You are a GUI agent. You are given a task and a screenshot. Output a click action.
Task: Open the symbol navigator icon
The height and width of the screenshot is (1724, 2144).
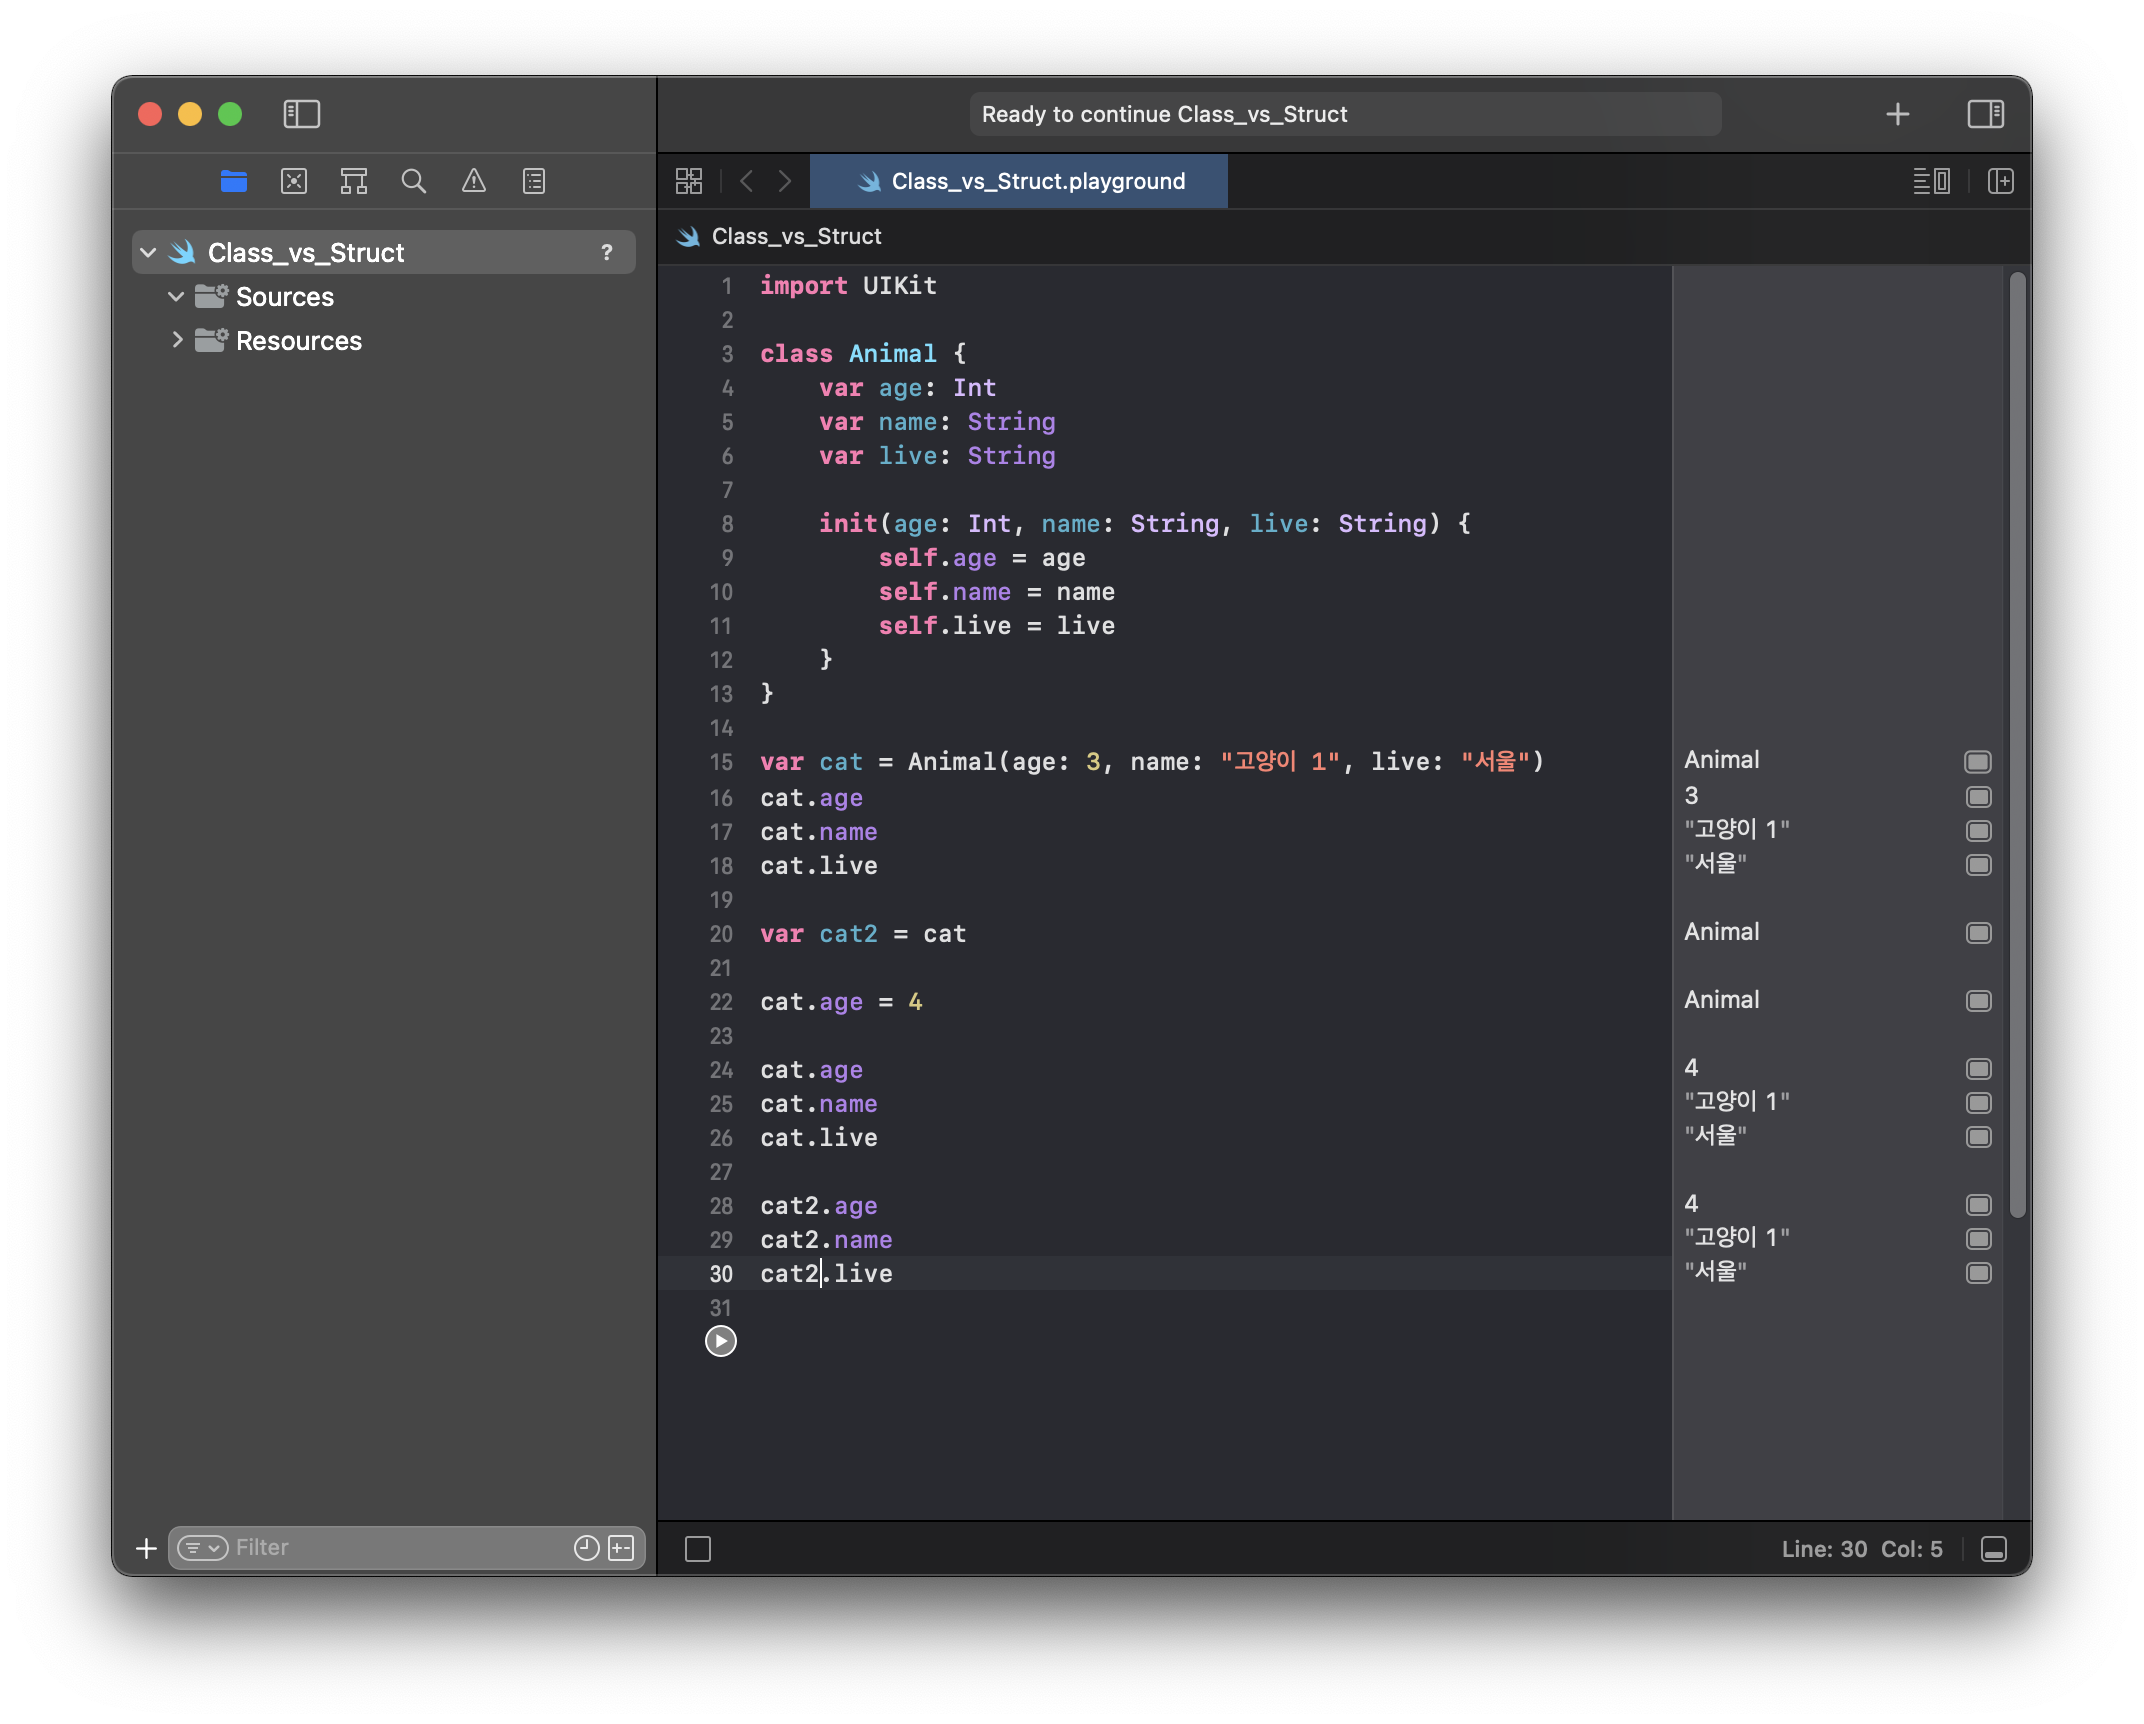(354, 181)
